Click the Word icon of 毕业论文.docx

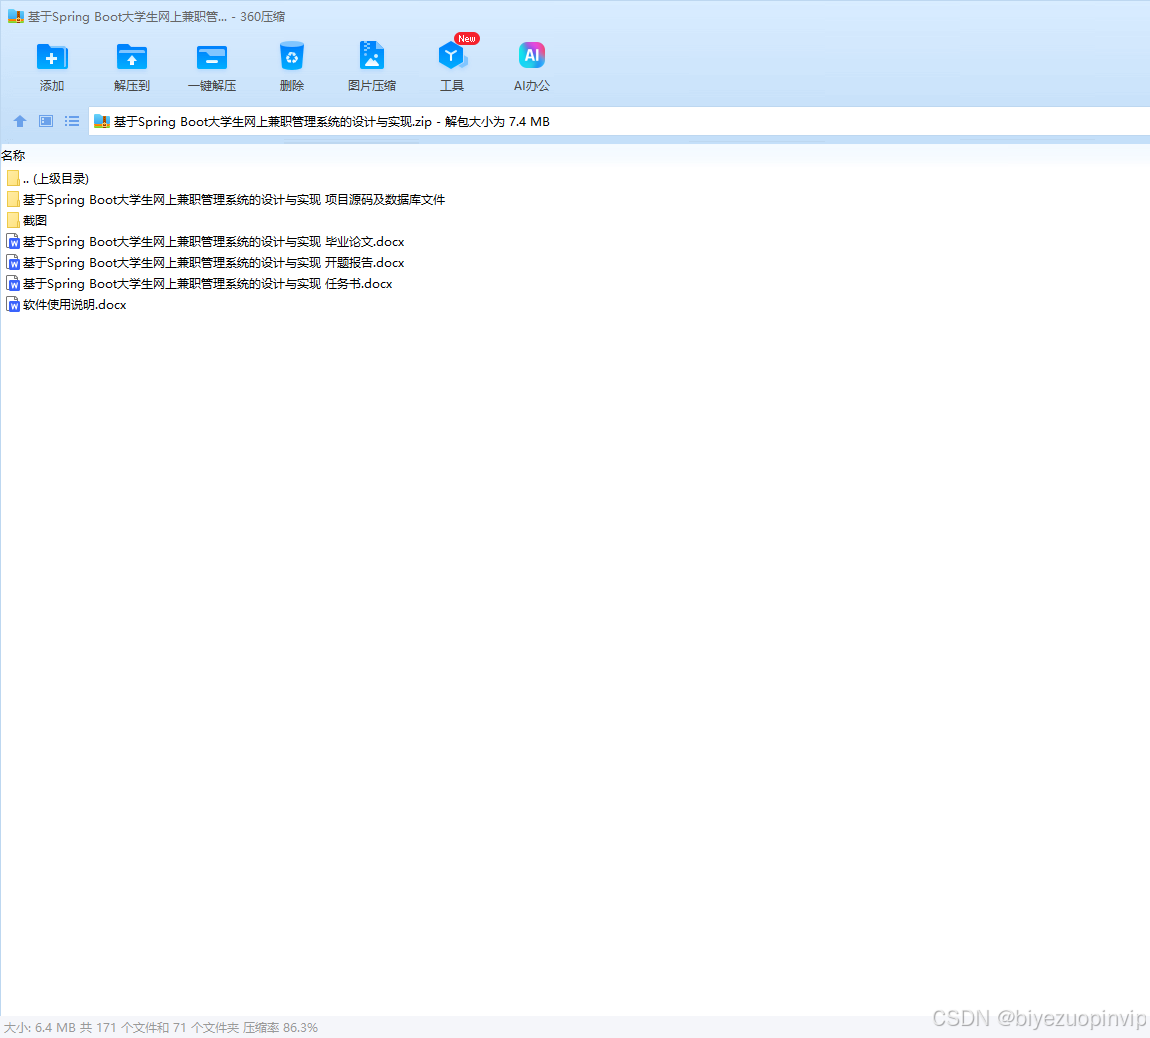[x=12, y=241]
